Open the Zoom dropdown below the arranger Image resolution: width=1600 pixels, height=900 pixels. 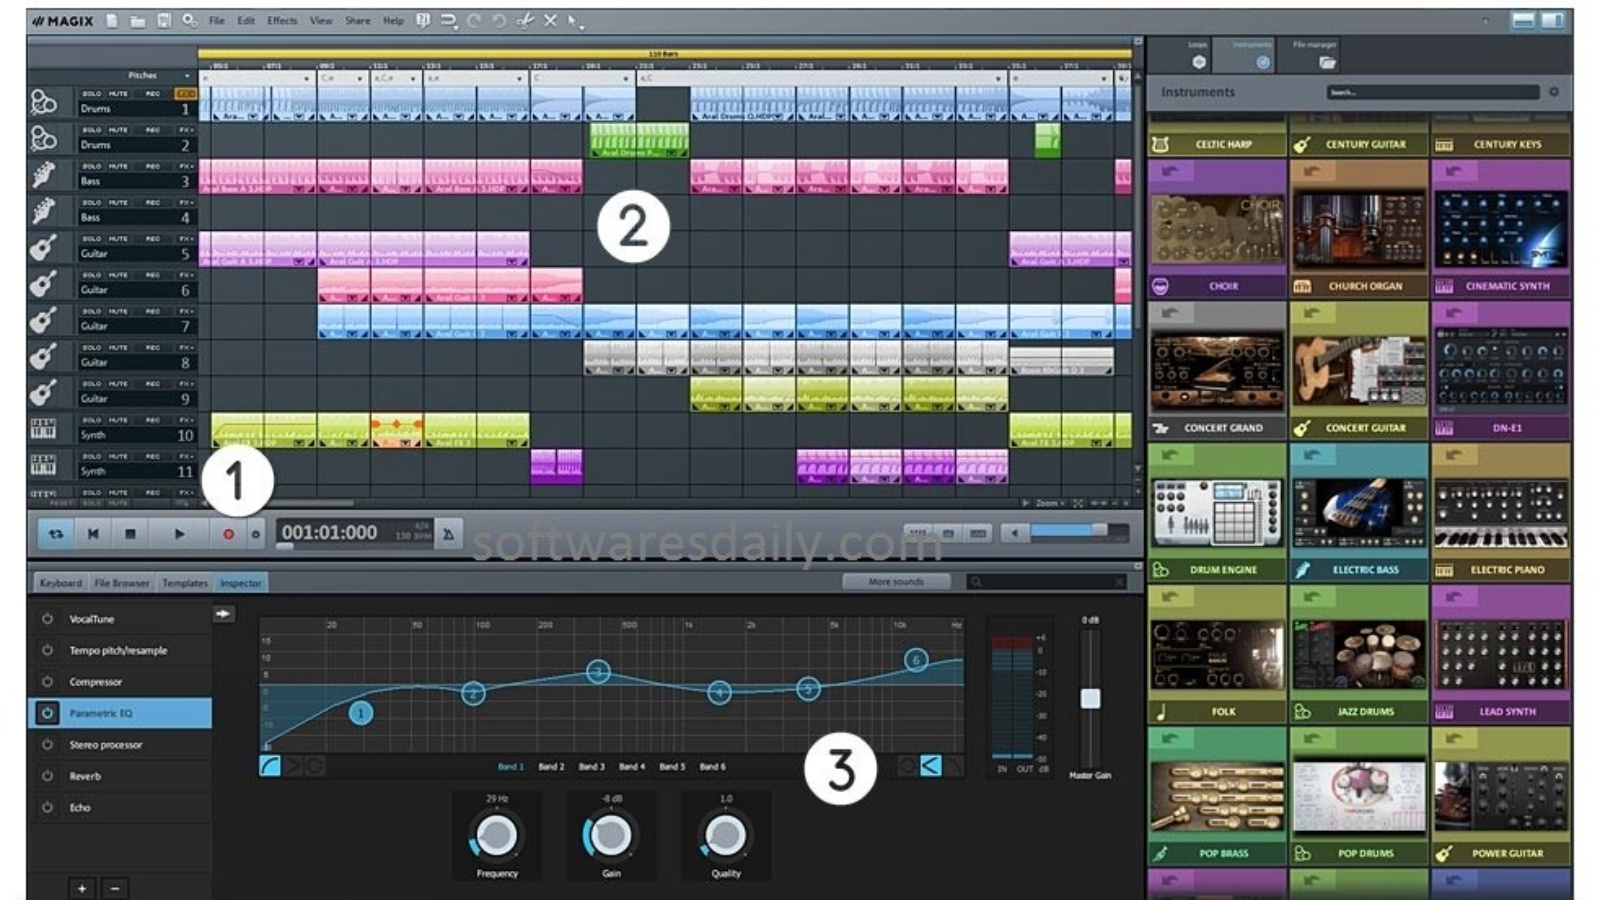1049,504
